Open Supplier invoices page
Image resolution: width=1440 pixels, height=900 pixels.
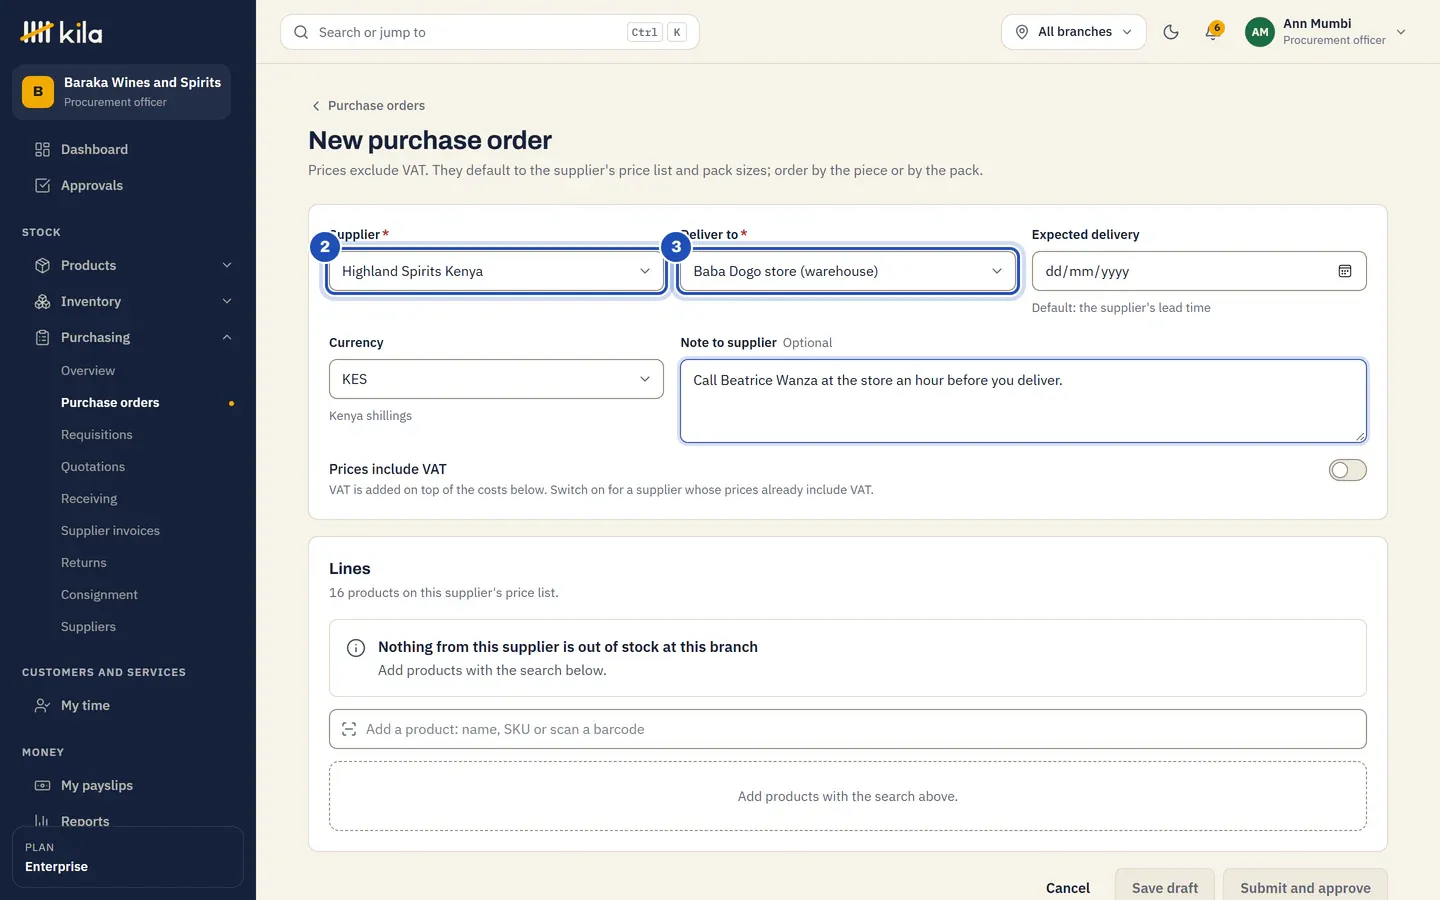pyautogui.click(x=110, y=530)
